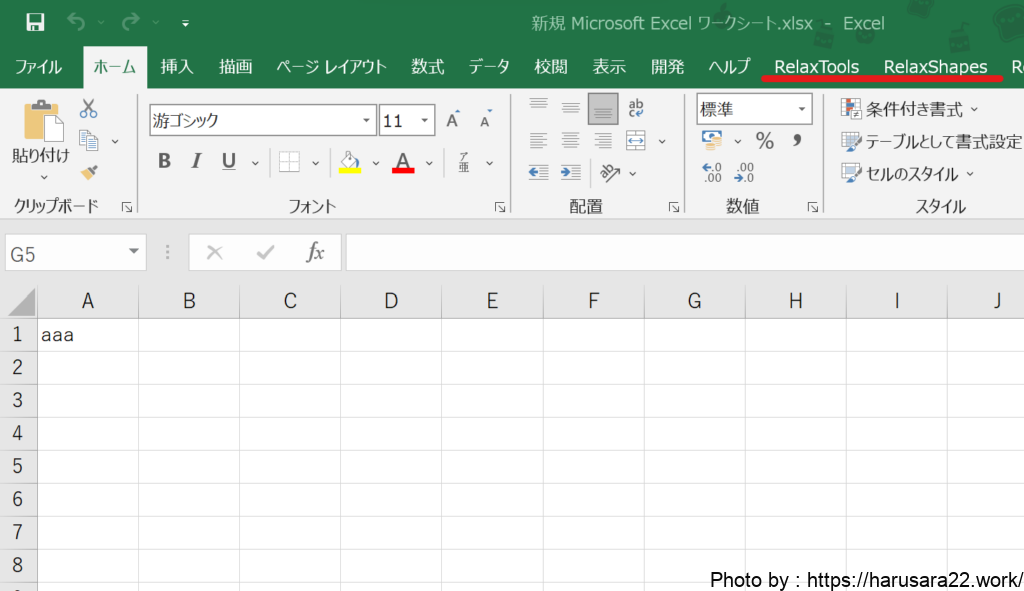Expand the 標準 number format dropdown
The width and height of the screenshot is (1024, 591).
(803, 109)
